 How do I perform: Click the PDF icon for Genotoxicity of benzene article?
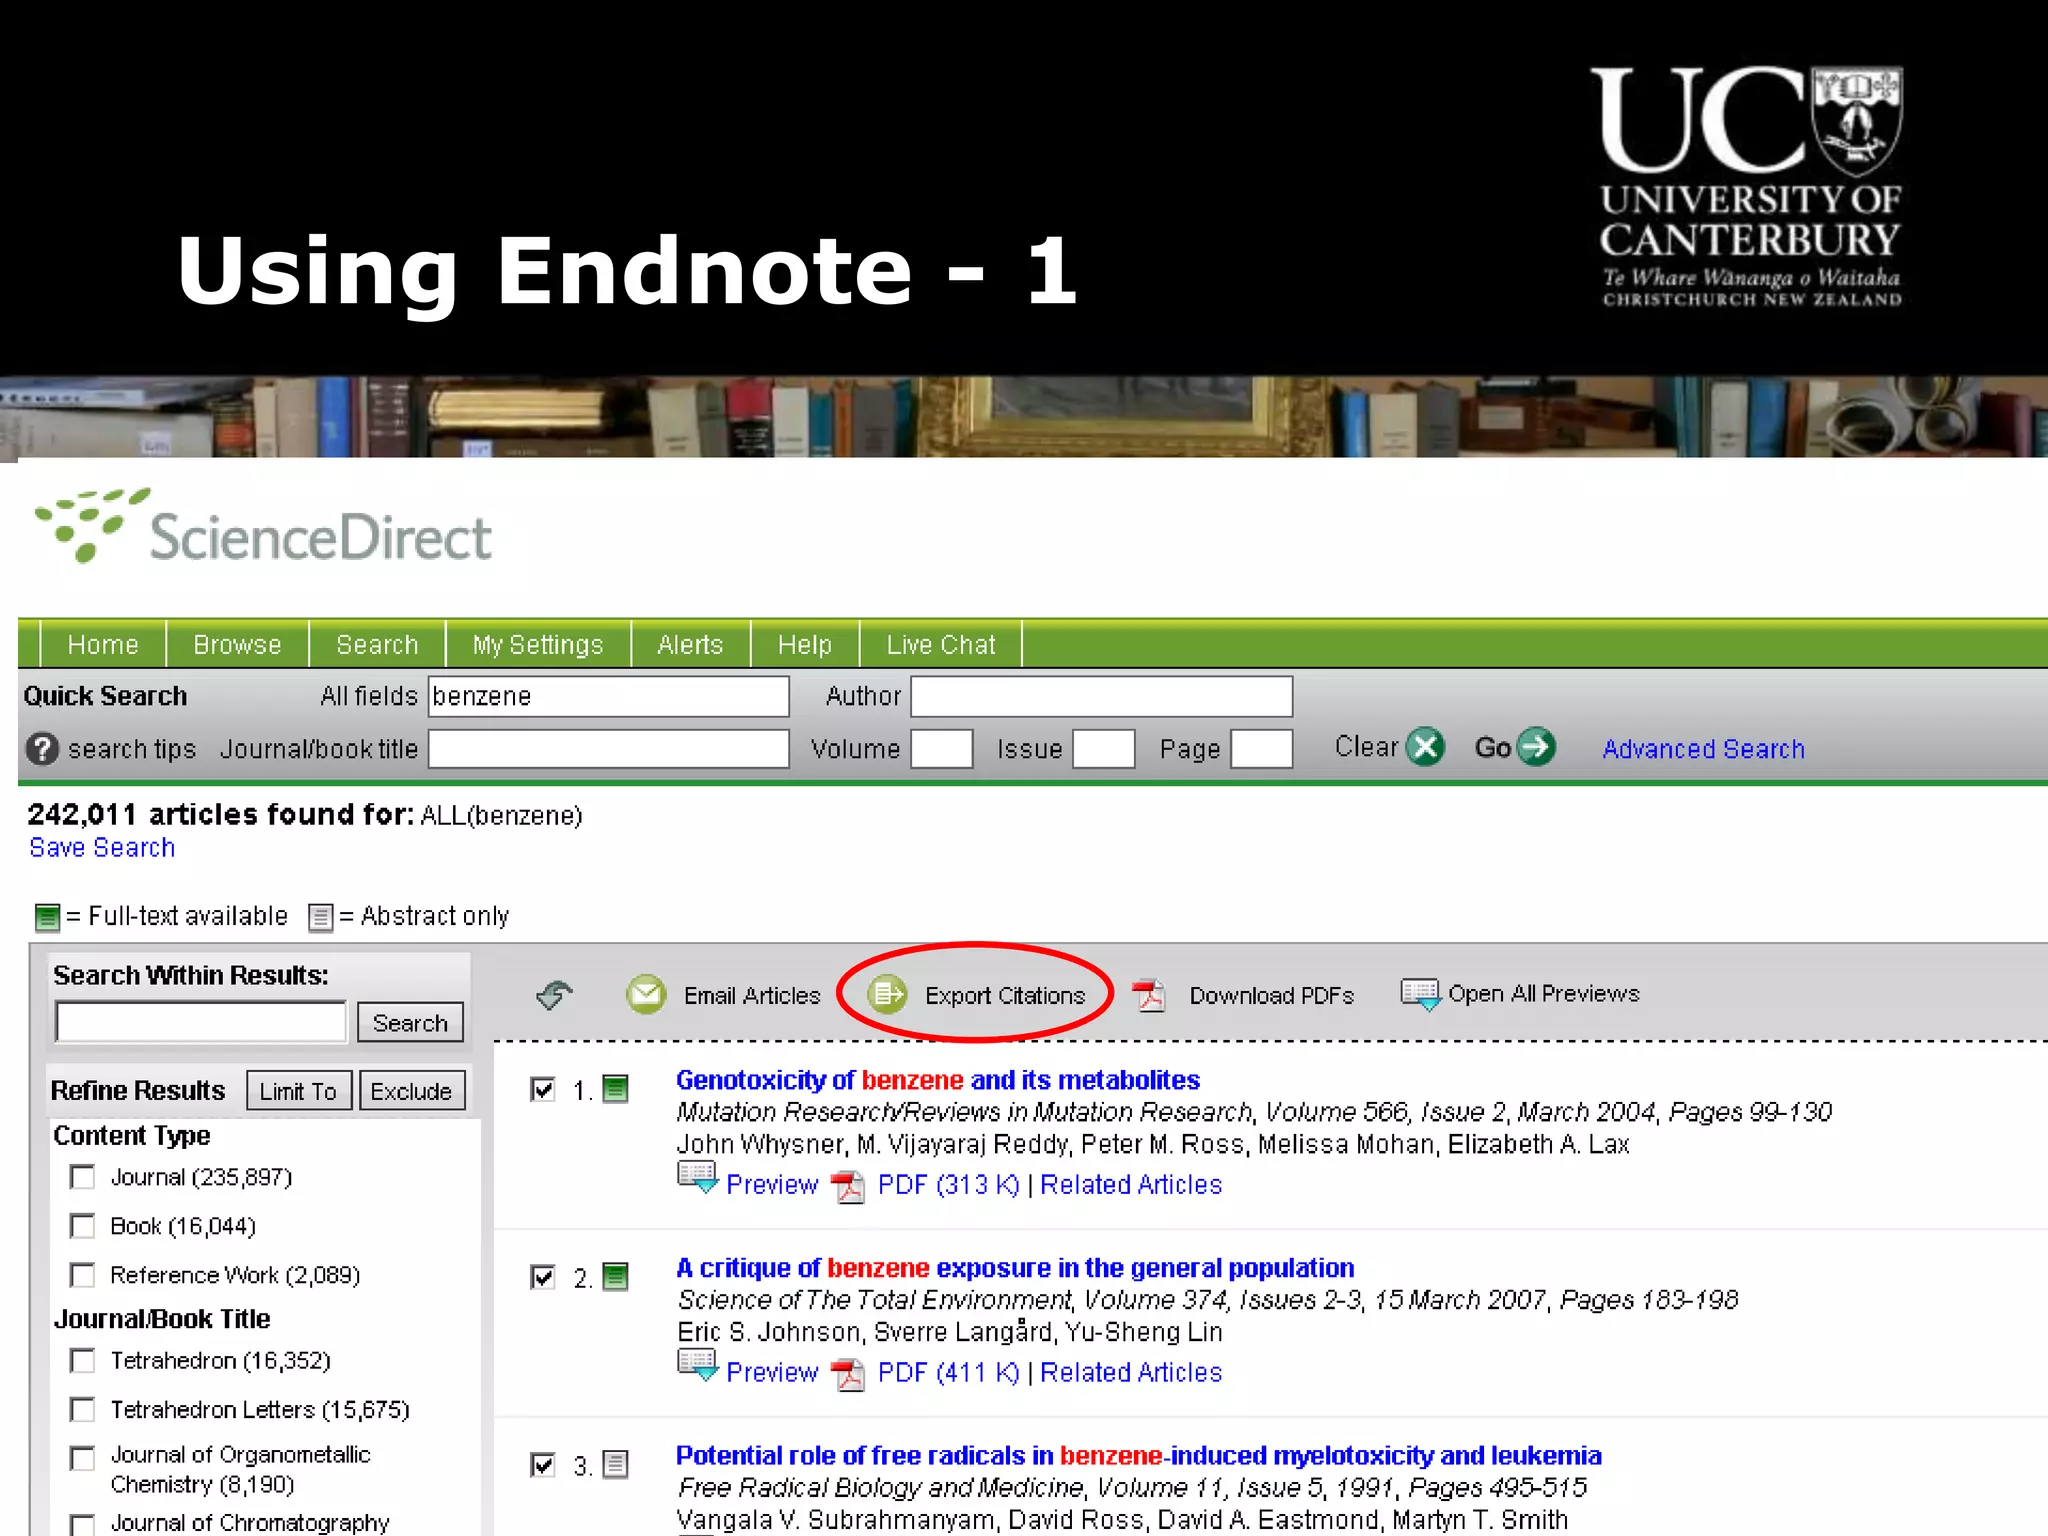click(848, 1186)
